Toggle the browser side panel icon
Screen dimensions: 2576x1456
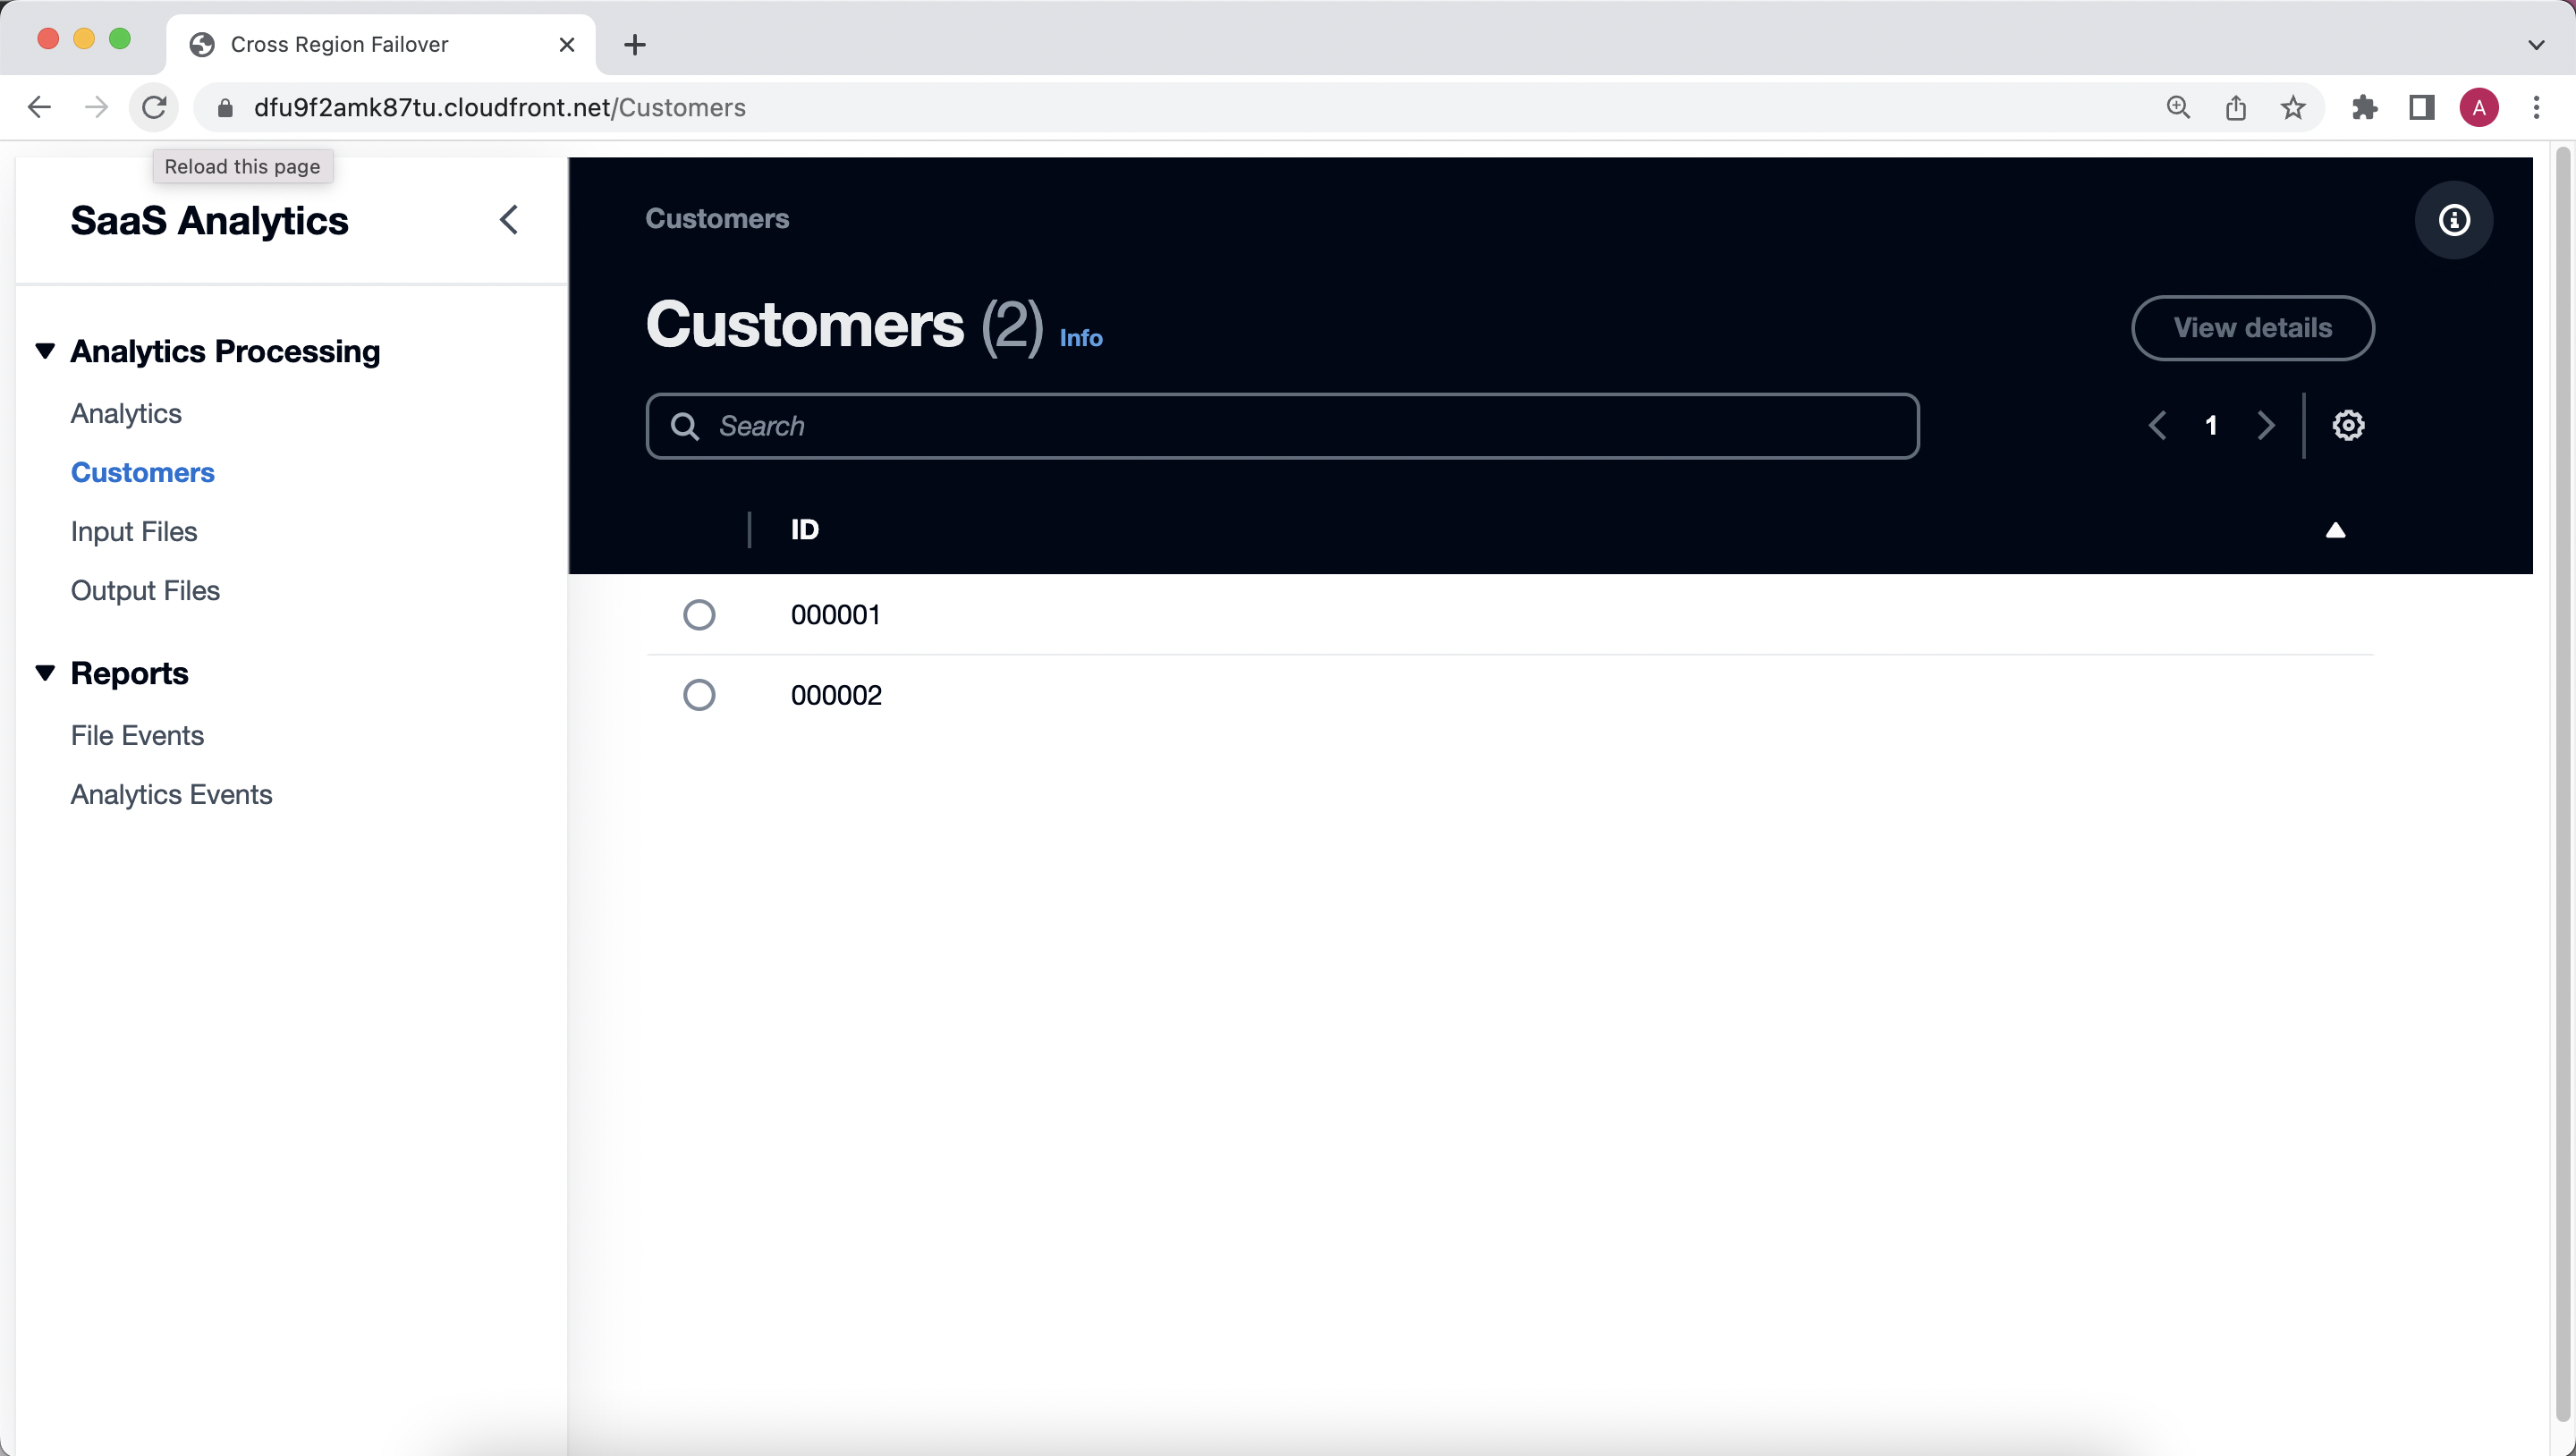pyautogui.click(x=2421, y=107)
